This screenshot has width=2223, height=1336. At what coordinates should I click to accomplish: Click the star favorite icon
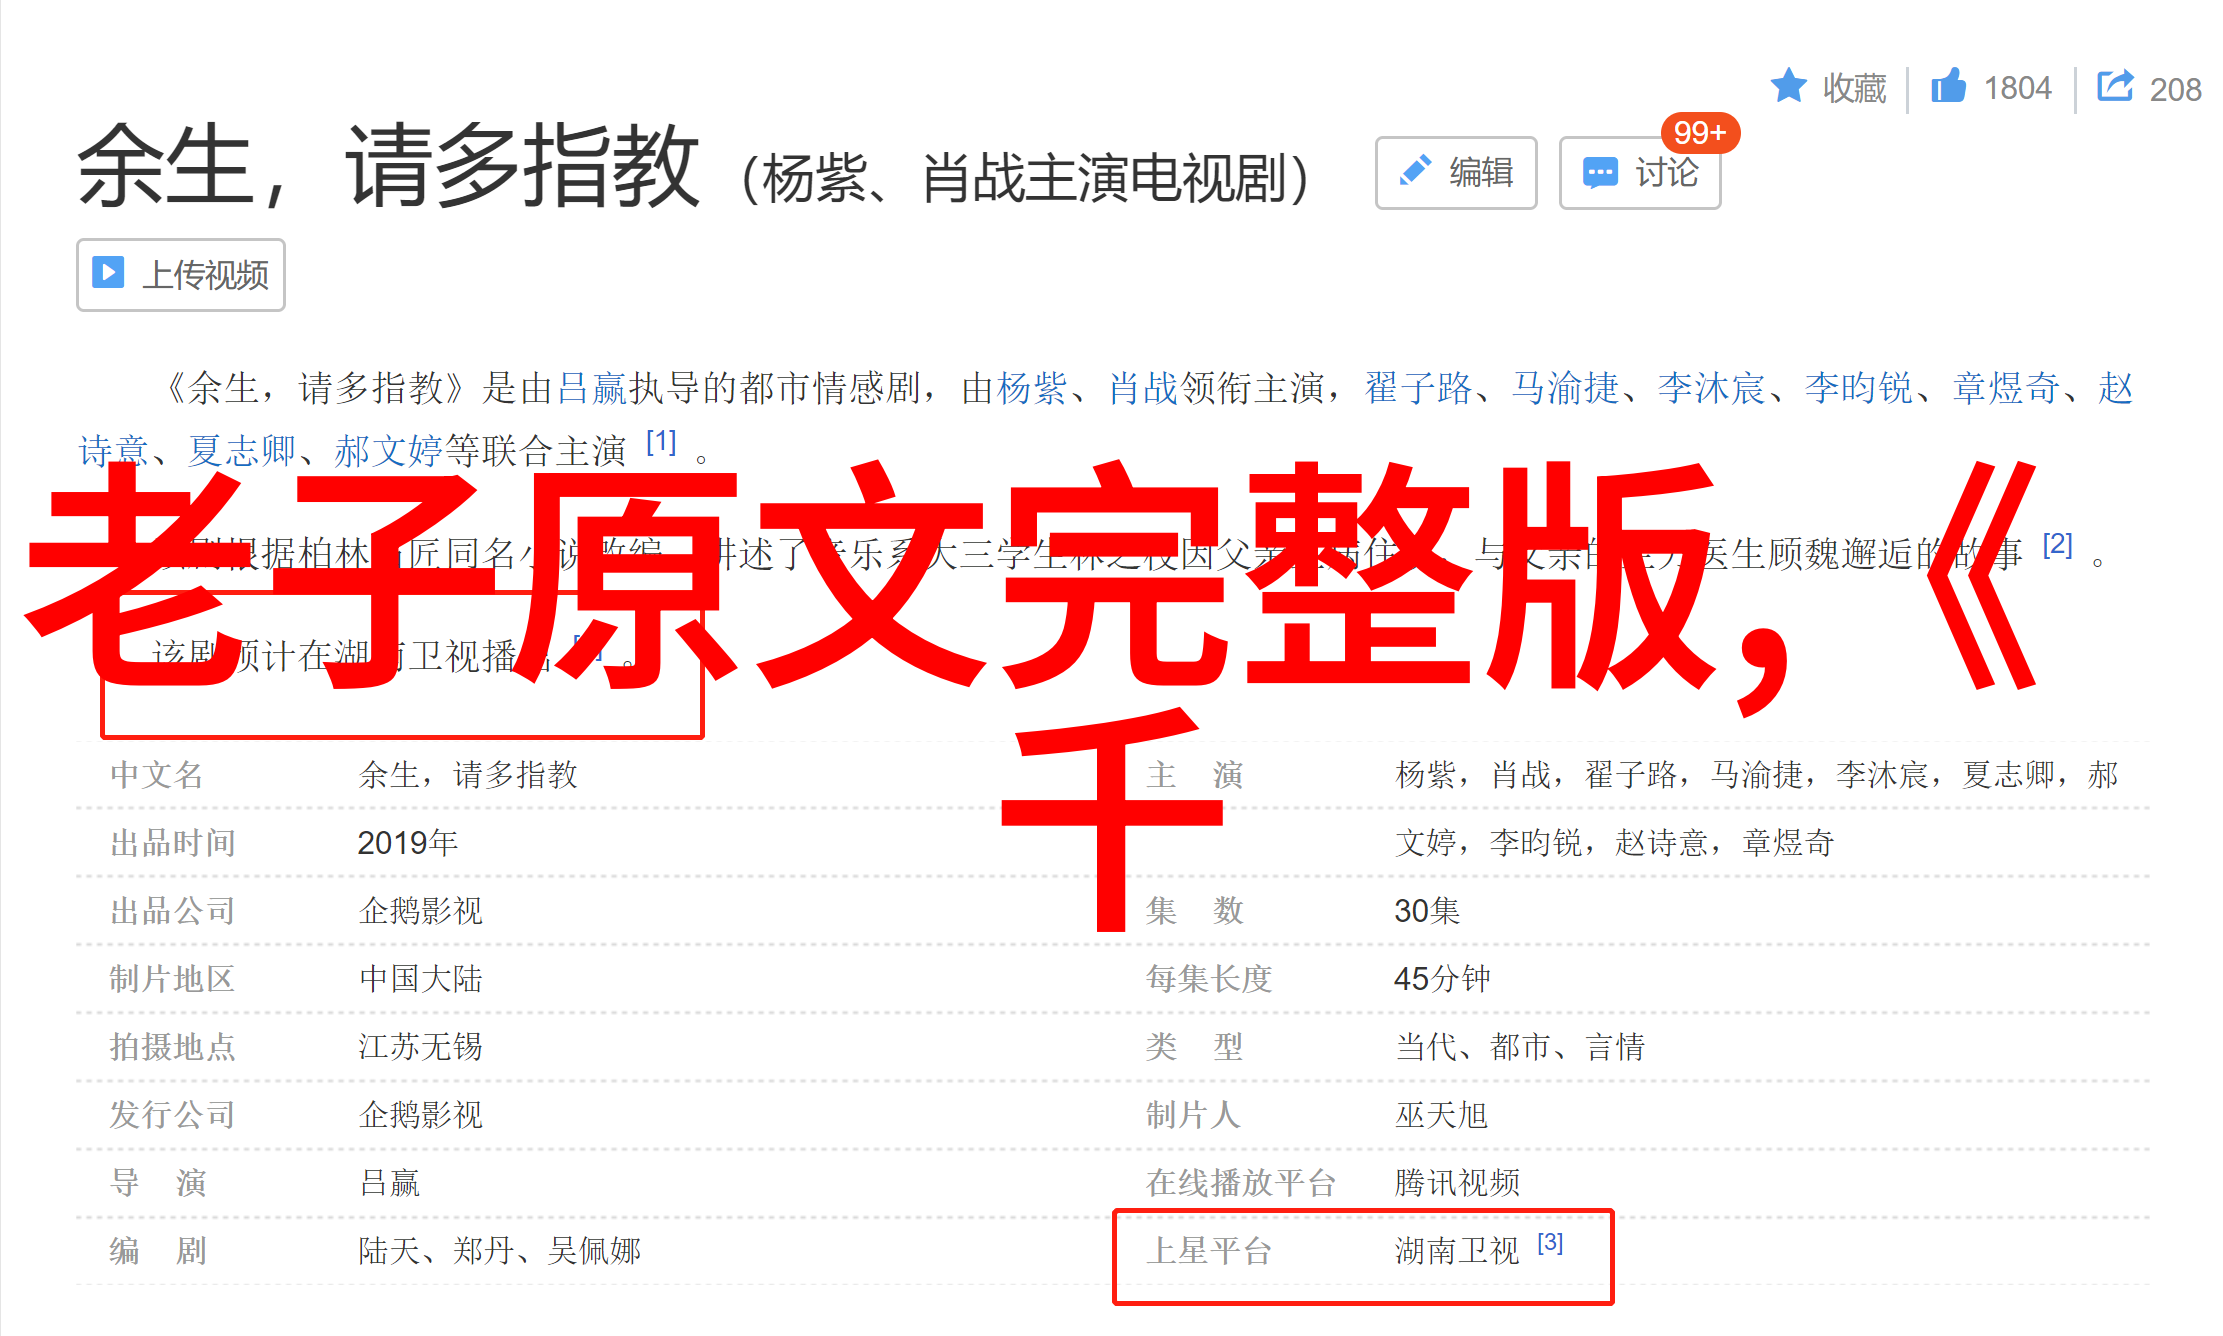click(1788, 87)
